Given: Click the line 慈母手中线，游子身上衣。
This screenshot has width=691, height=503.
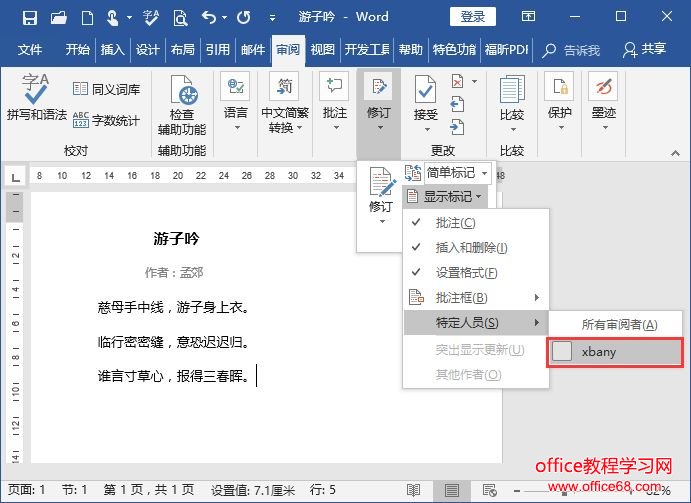Looking at the screenshot, I should tap(174, 307).
